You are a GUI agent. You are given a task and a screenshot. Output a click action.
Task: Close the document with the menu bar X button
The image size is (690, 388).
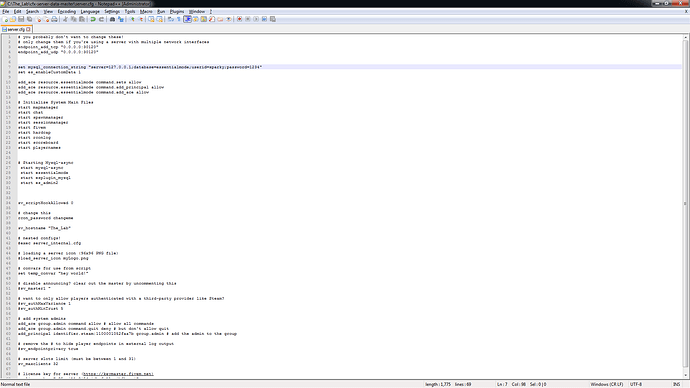(686, 11)
